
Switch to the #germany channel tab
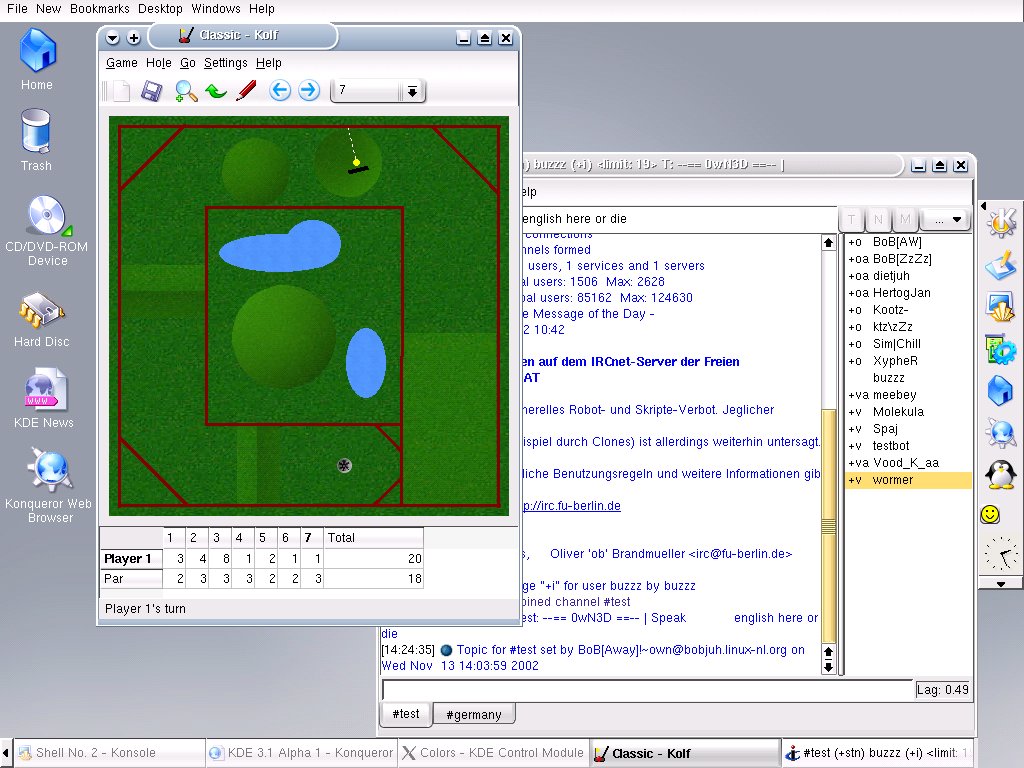(x=473, y=714)
